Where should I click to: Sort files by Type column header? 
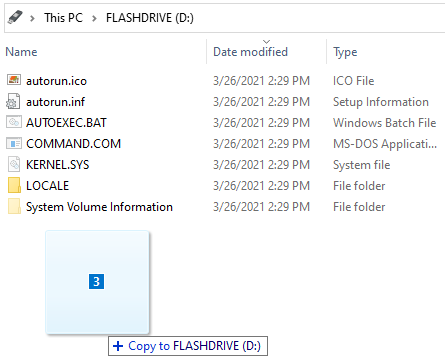click(345, 52)
